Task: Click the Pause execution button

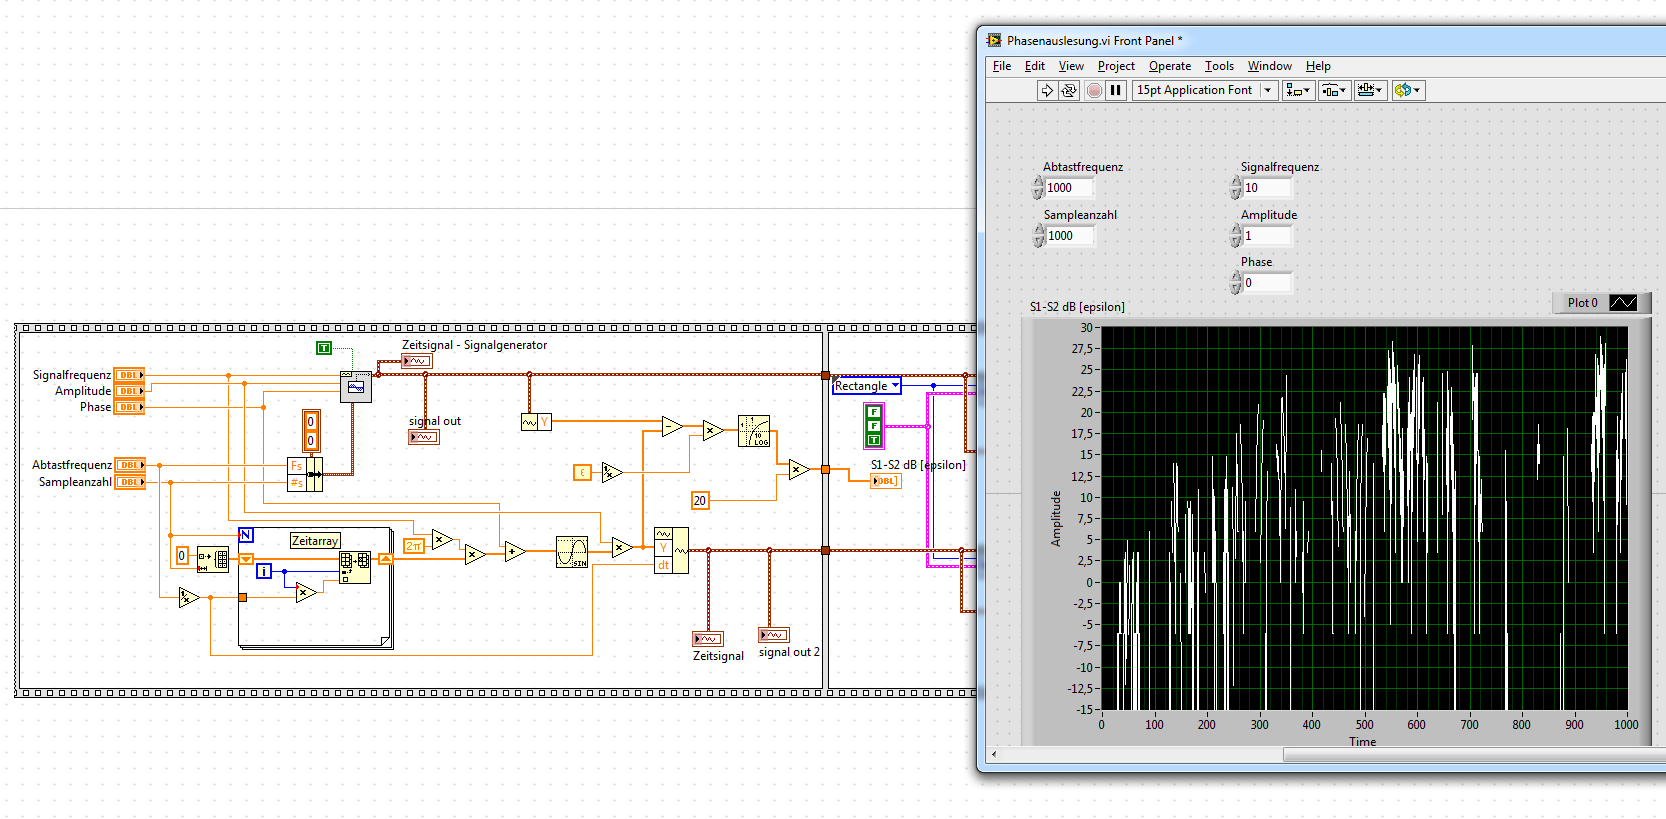Action: [x=1116, y=90]
